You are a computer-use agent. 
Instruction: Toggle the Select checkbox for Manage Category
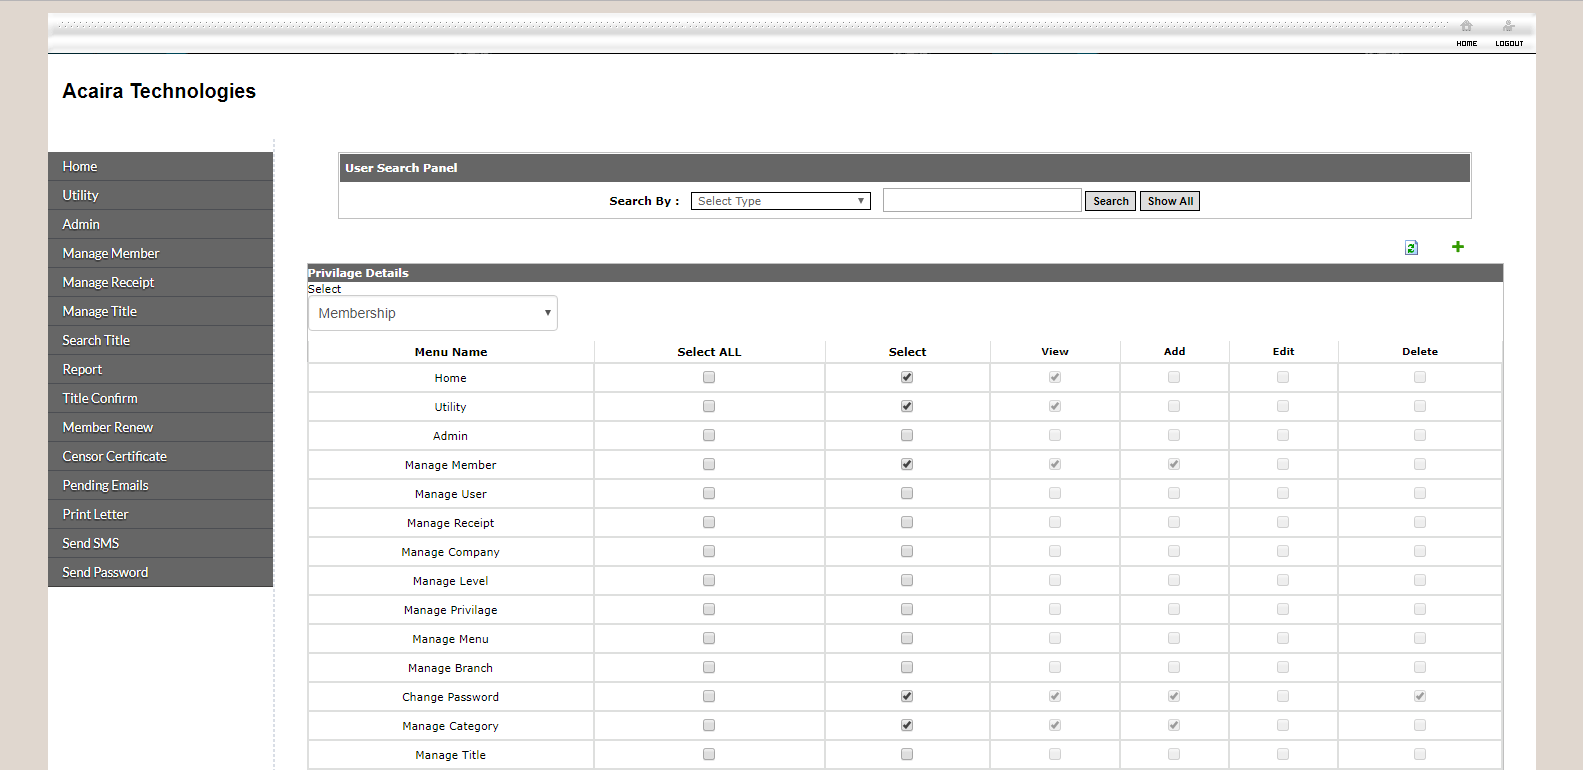click(x=907, y=726)
